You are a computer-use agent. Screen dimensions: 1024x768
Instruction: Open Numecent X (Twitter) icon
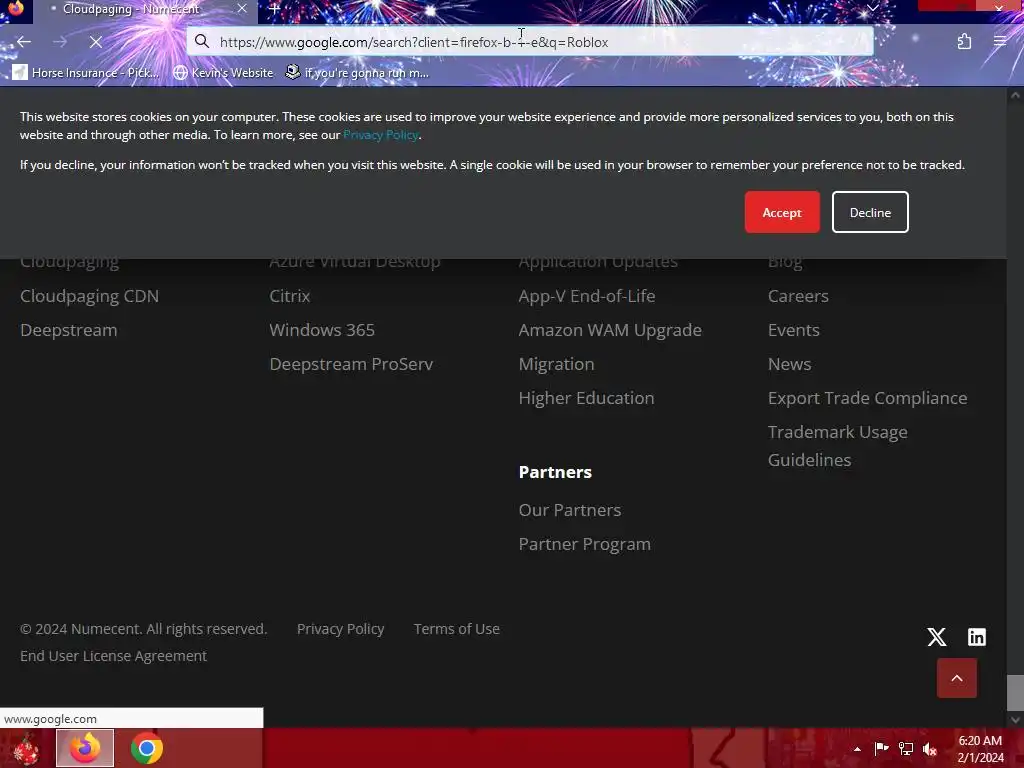[x=936, y=637]
